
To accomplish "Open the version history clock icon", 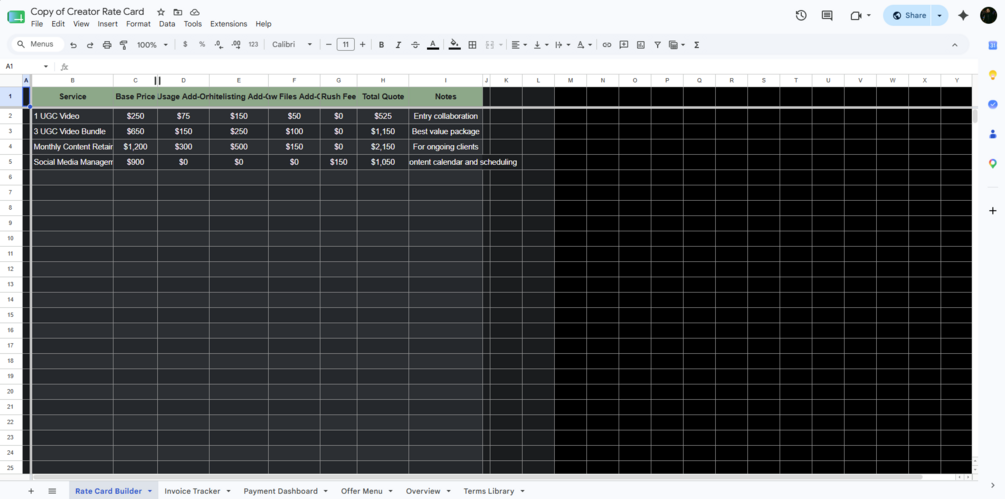I will tap(801, 15).
